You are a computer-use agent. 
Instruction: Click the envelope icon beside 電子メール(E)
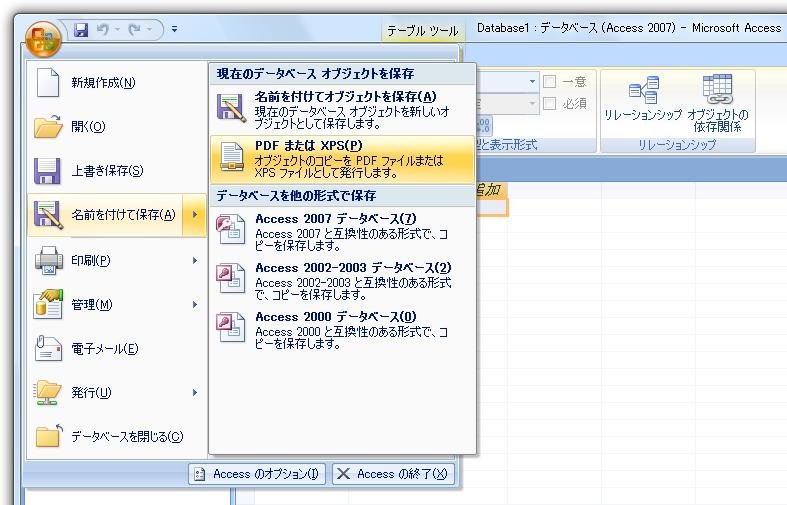pos(48,348)
